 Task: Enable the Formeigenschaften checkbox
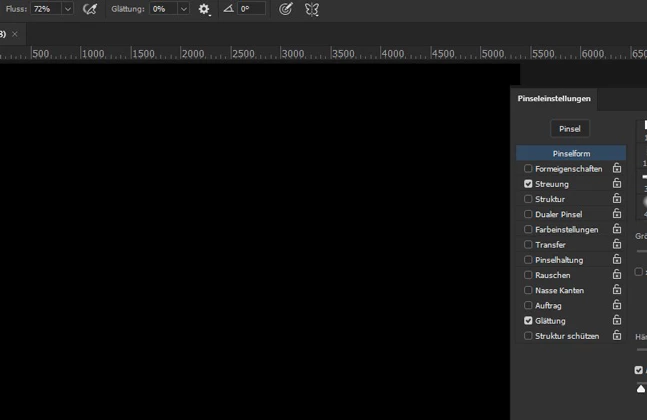click(528, 168)
